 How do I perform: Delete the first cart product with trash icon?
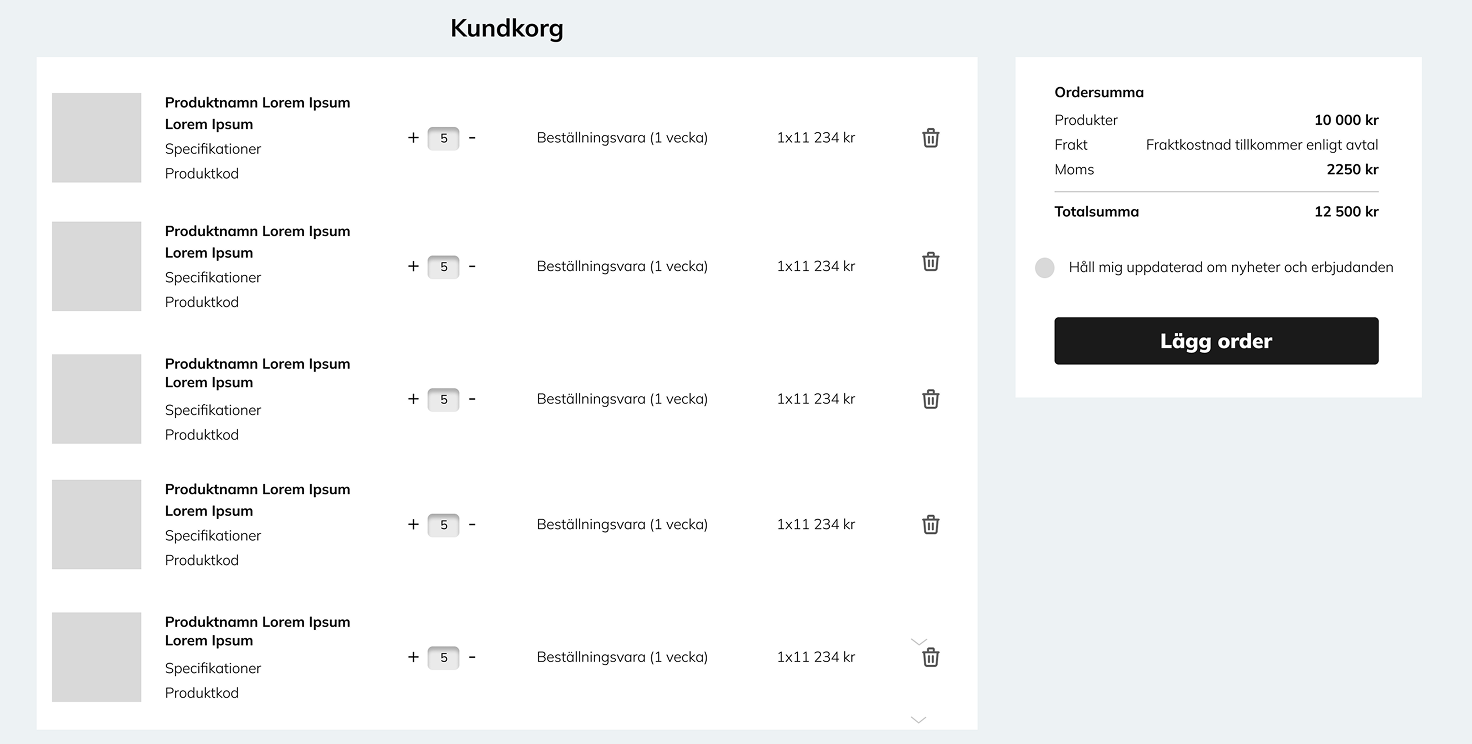point(930,138)
